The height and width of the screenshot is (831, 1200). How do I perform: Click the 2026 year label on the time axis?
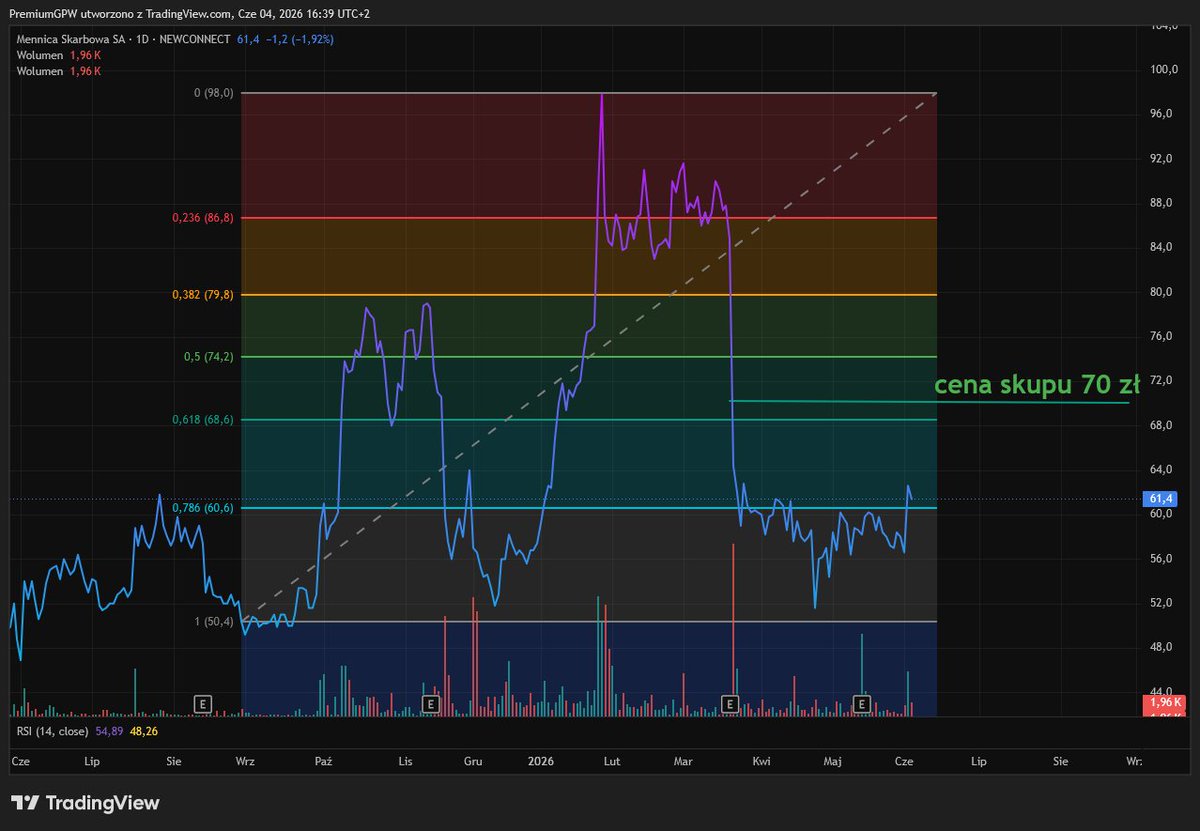click(540, 761)
